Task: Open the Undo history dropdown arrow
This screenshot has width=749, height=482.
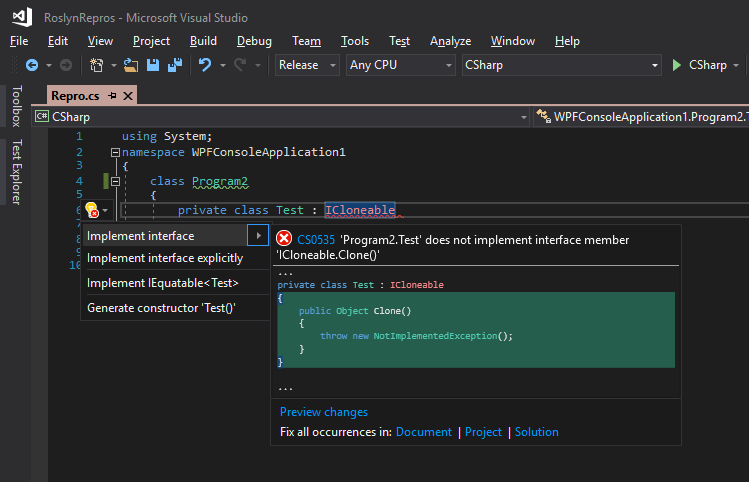Action: (x=223, y=65)
